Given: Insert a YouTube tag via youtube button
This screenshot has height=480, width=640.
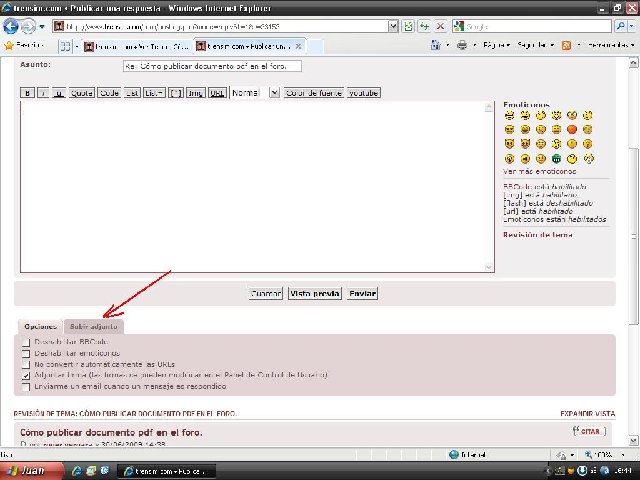Looking at the screenshot, I should click(363, 92).
